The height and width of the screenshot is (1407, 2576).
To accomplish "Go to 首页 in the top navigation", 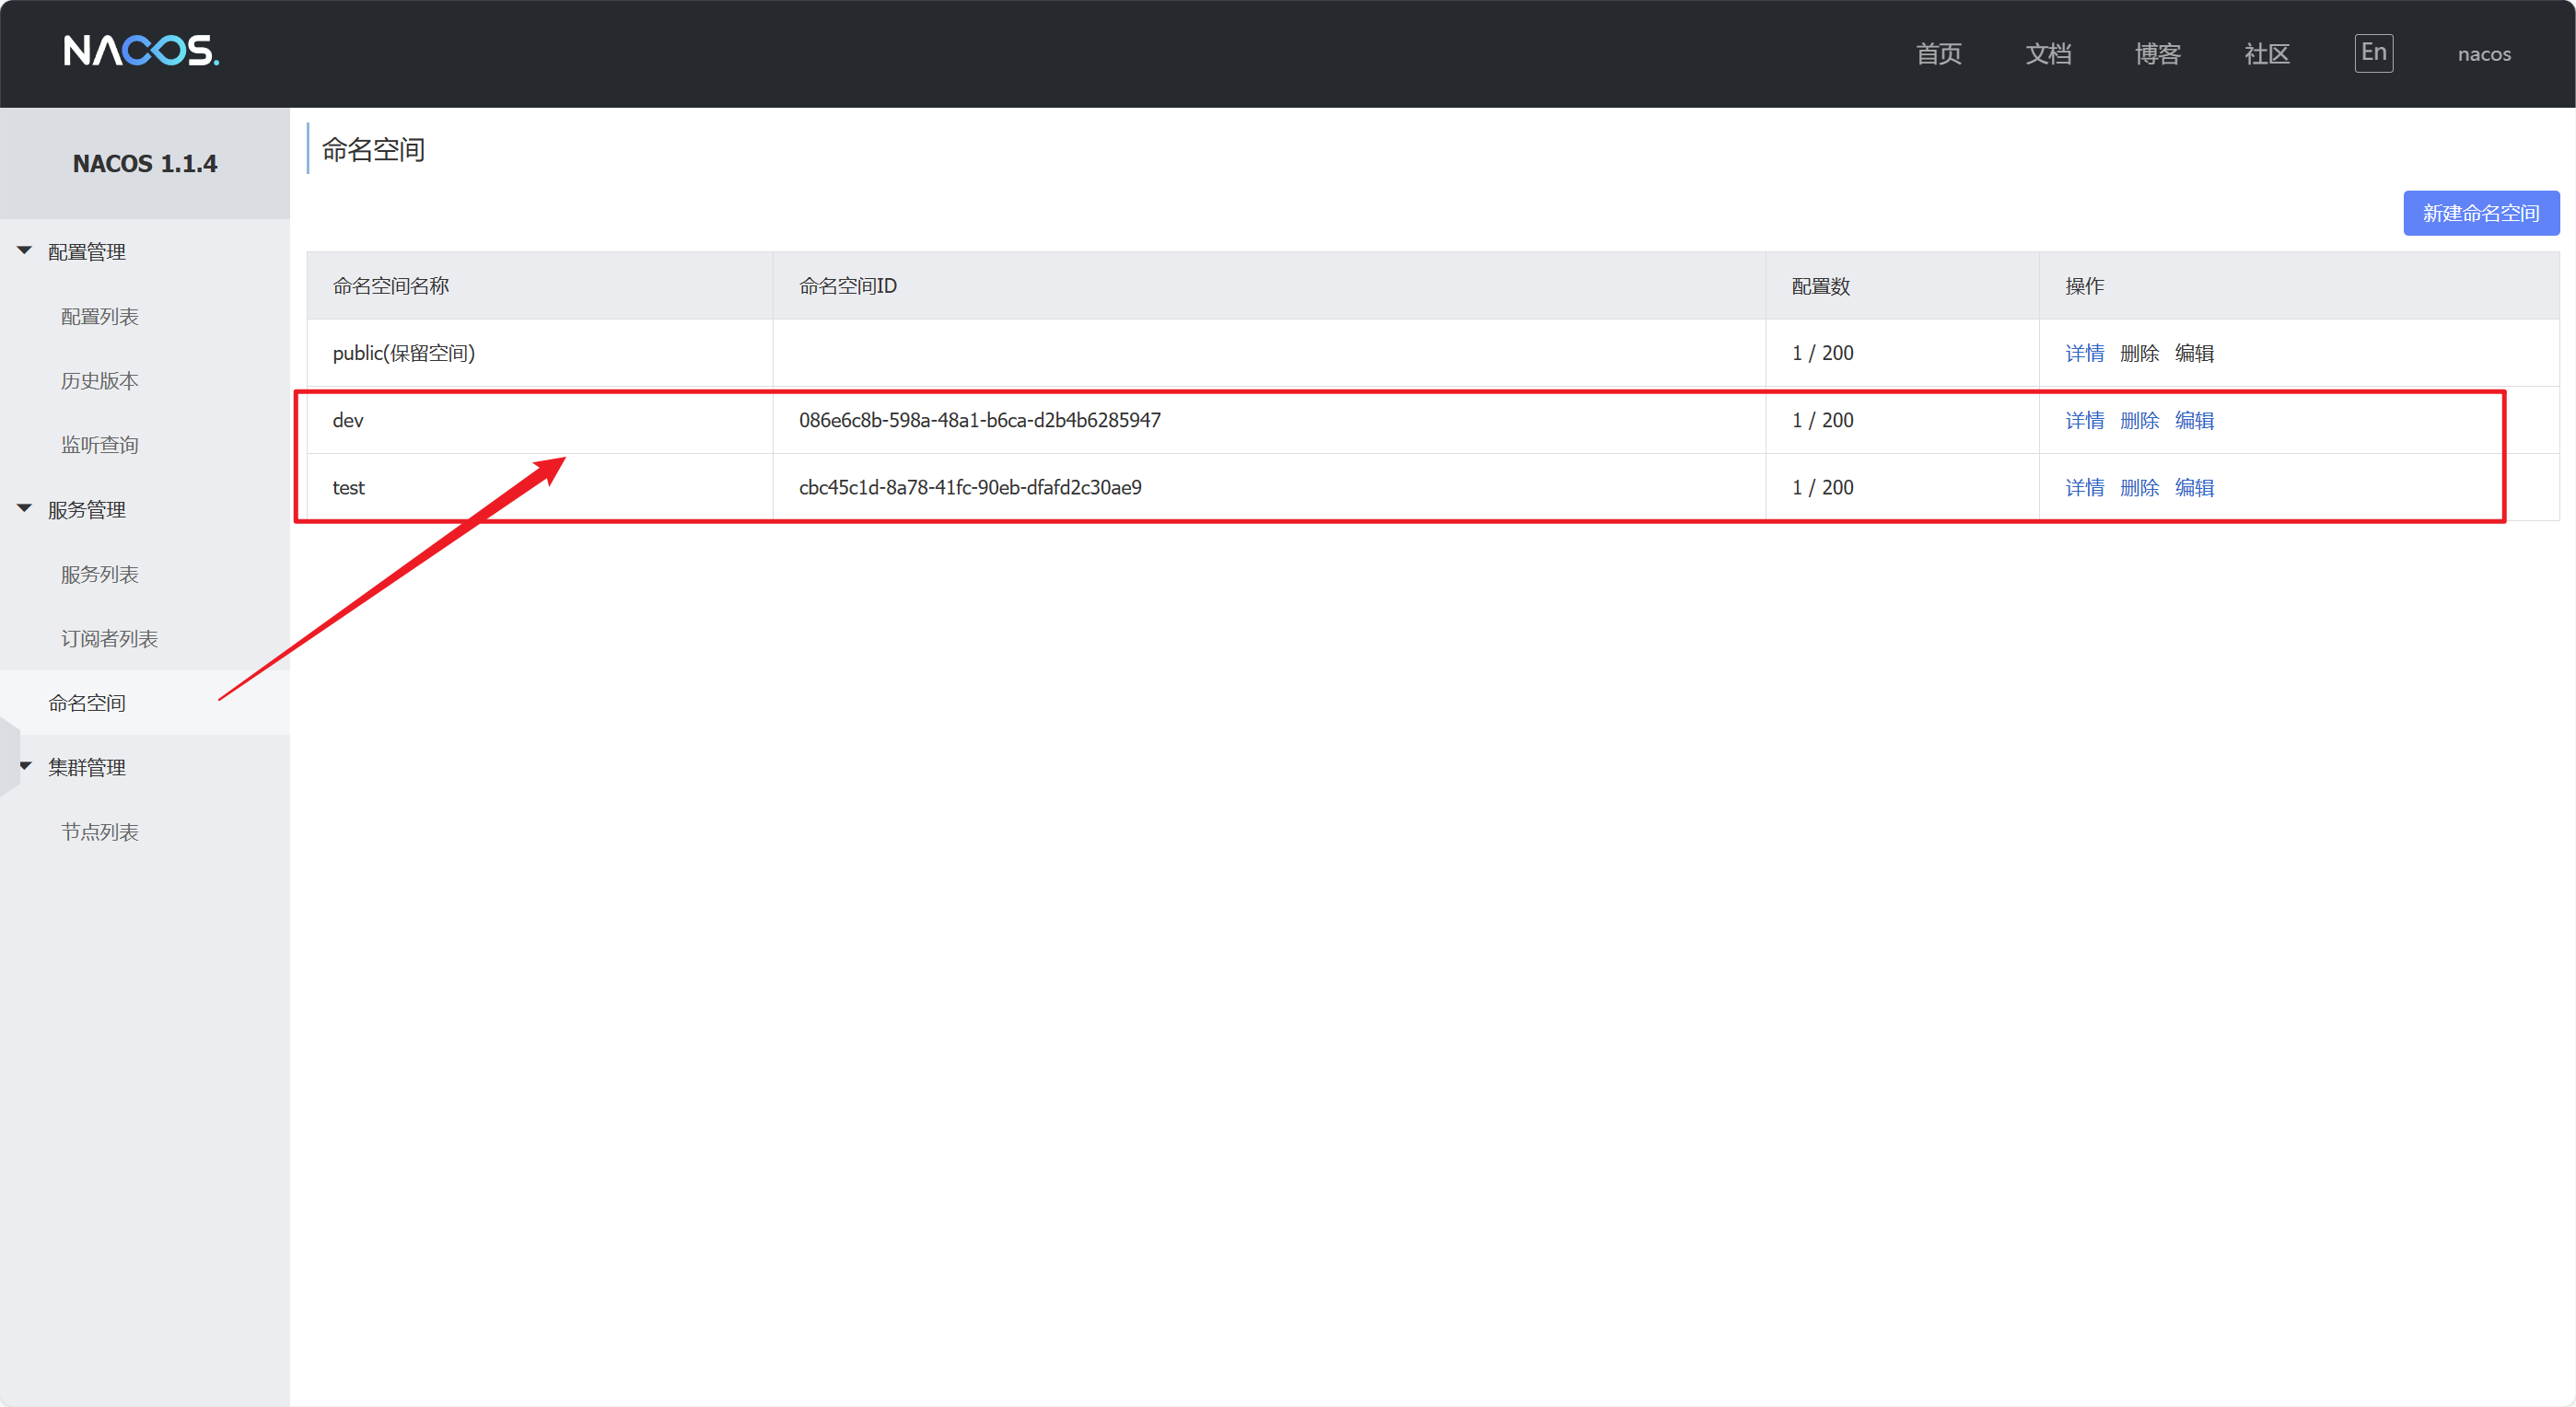I will click(x=1938, y=53).
